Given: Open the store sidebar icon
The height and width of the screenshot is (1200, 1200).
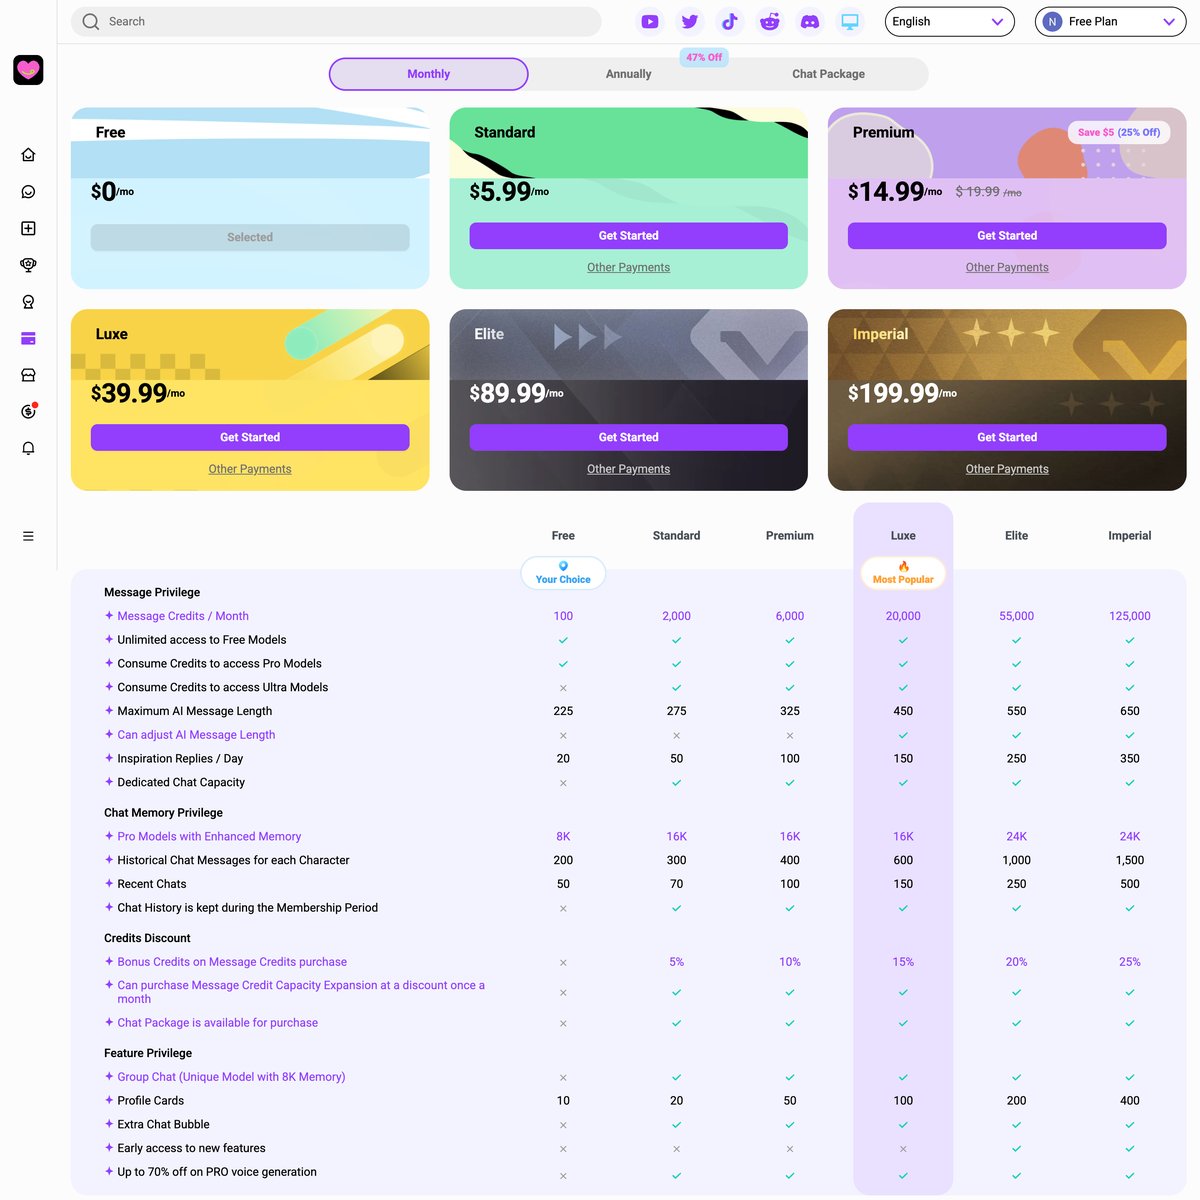Looking at the screenshot, I should [28, 375].
